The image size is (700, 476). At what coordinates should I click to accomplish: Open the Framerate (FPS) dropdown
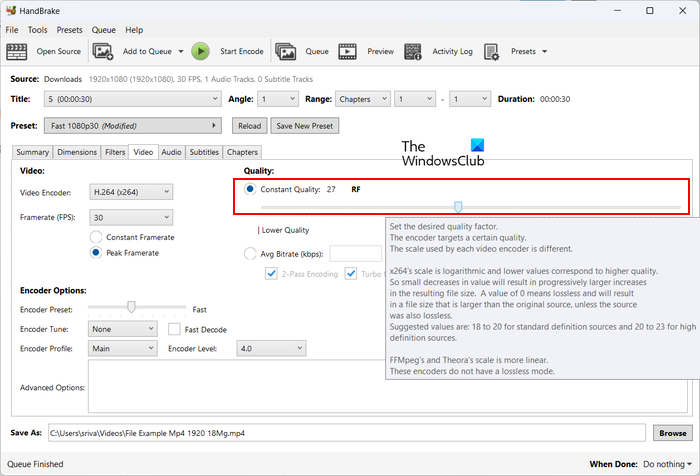coord(131,217)
